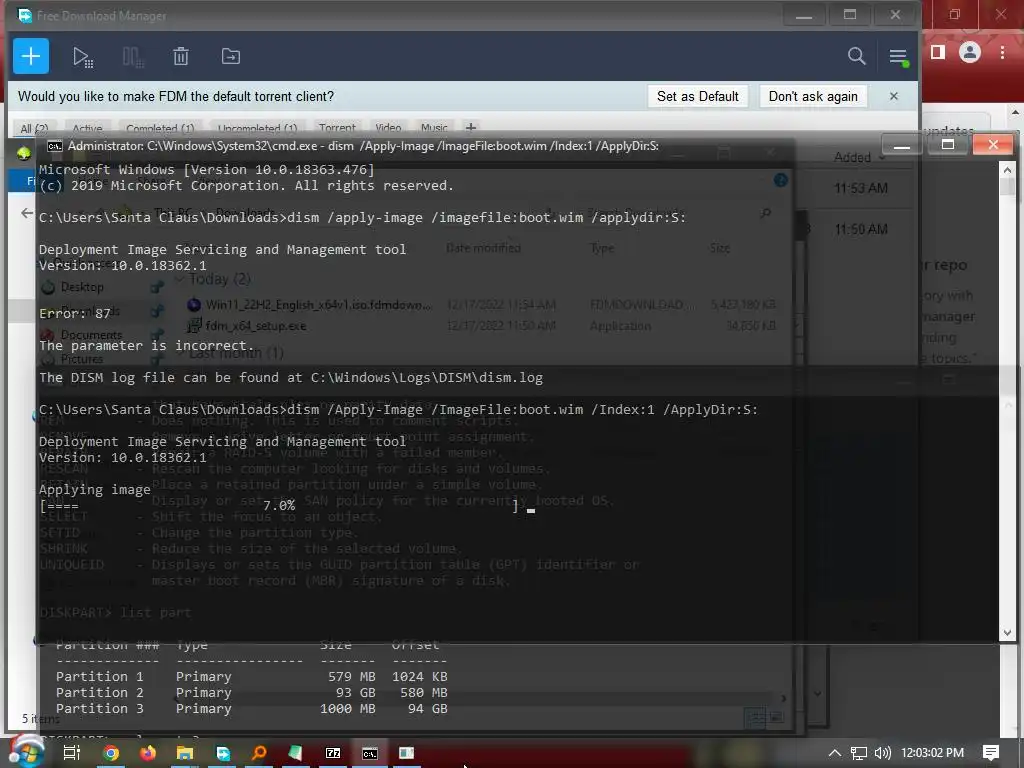The width and height of the screenshot is (1024, 768).
Task: Select the Video tab in FDM
Action: point(388,128)
